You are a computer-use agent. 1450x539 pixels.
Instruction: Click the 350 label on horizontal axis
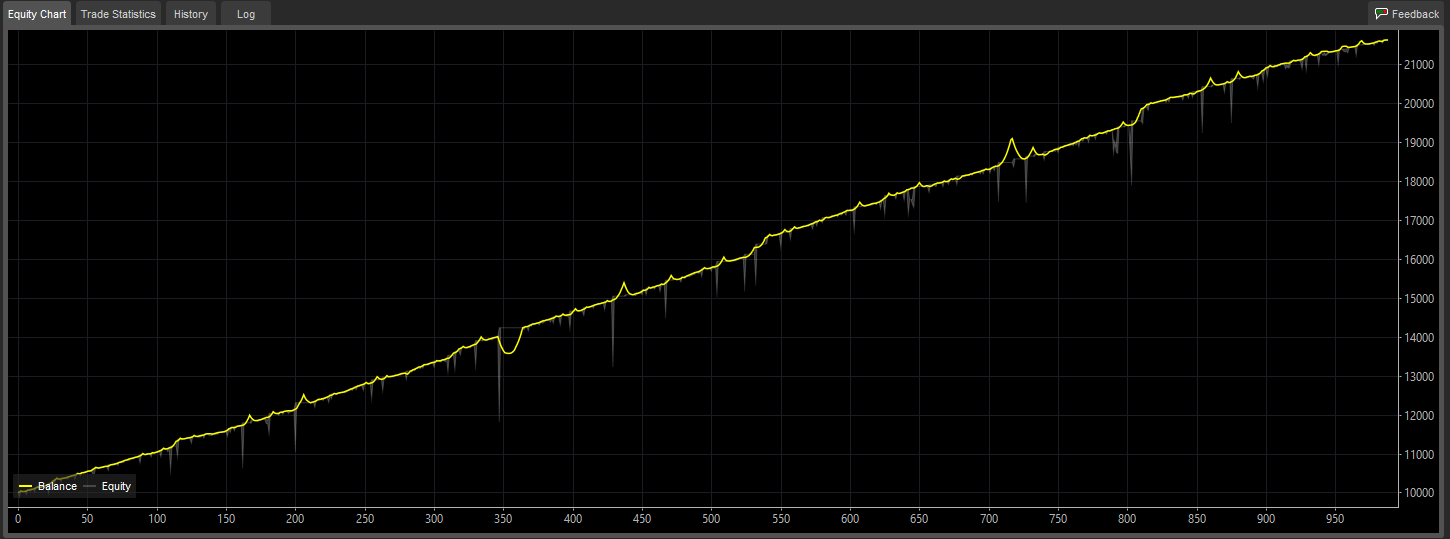[x=503, y=519]
